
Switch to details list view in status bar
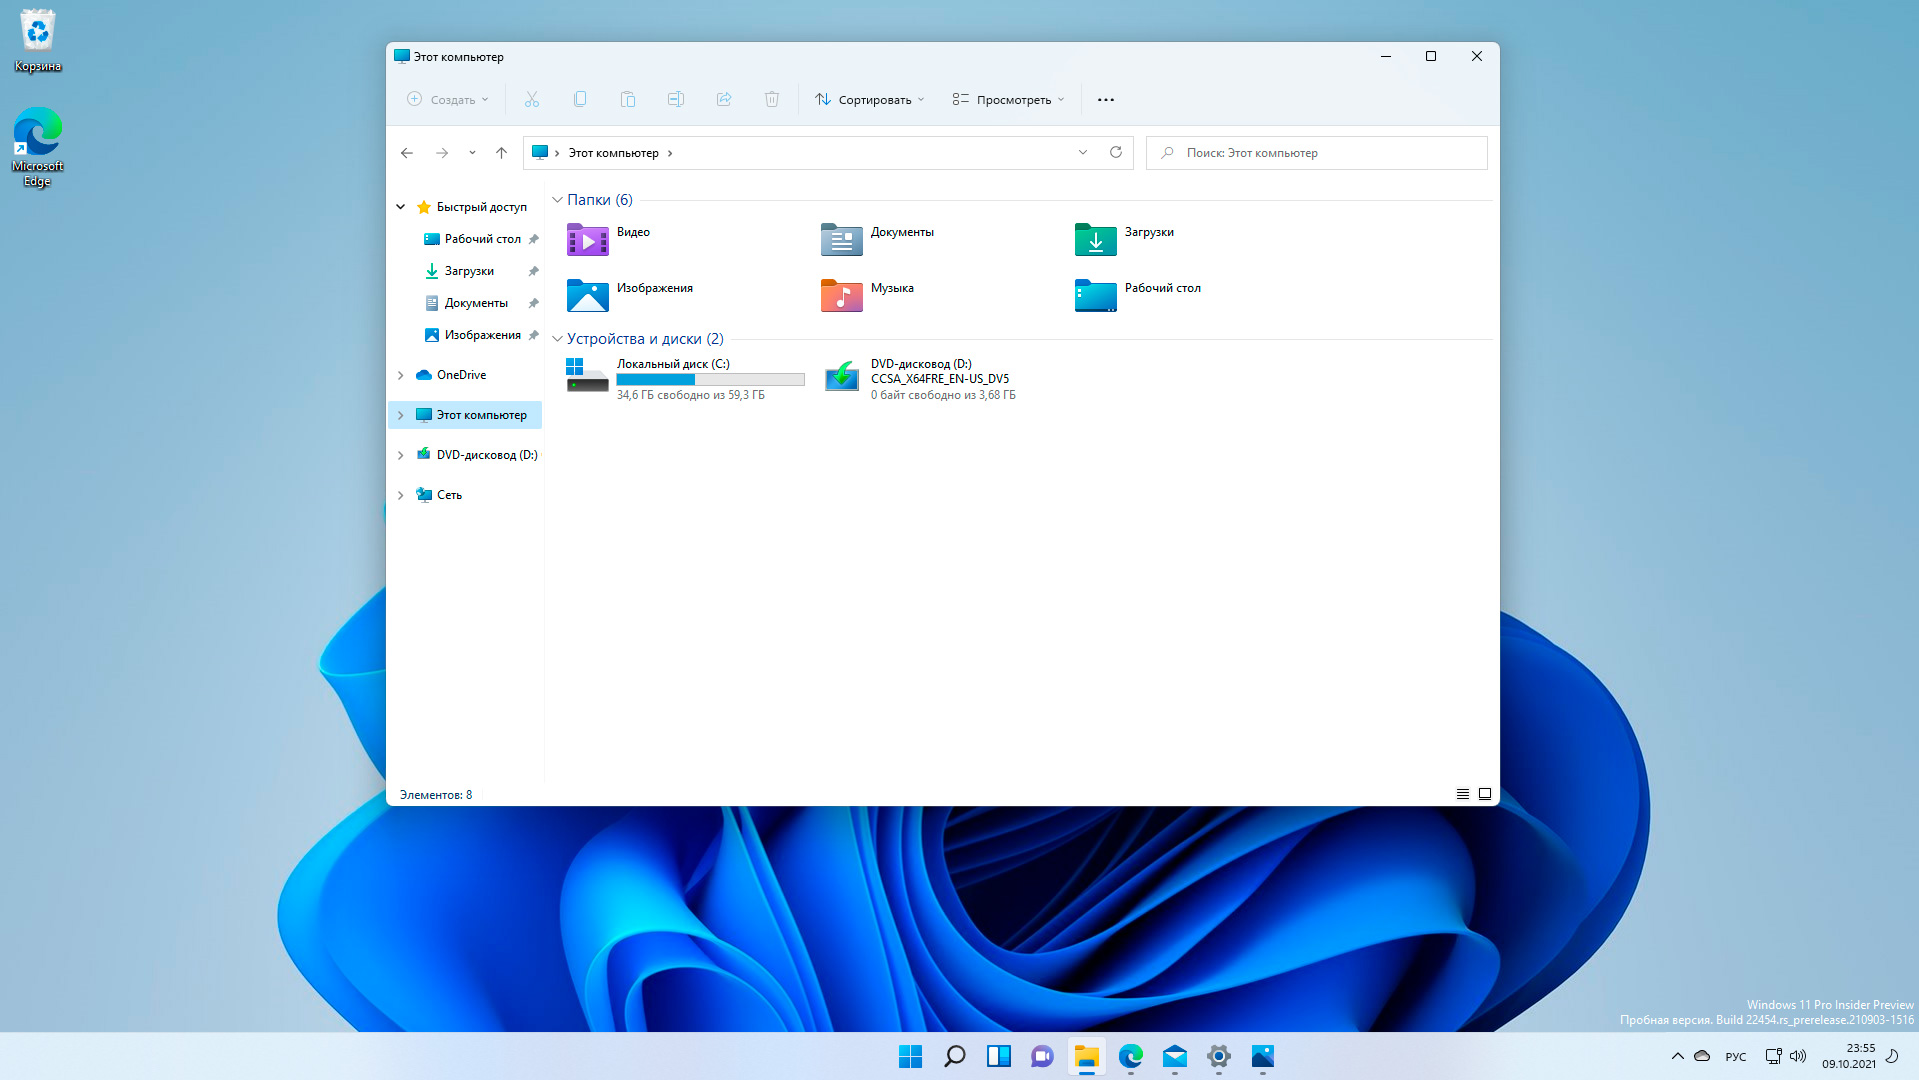click(1462, 794)
